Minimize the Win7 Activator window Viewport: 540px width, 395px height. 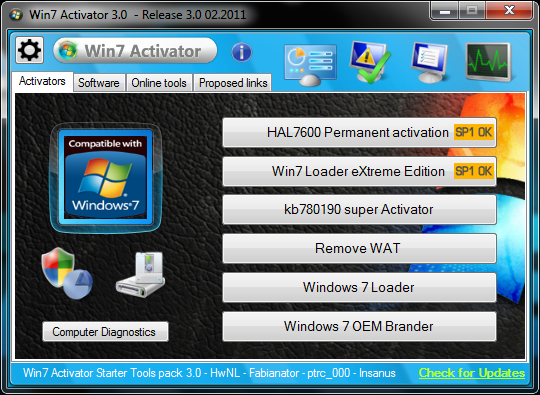pyautogui.click(x=445, y=11)
